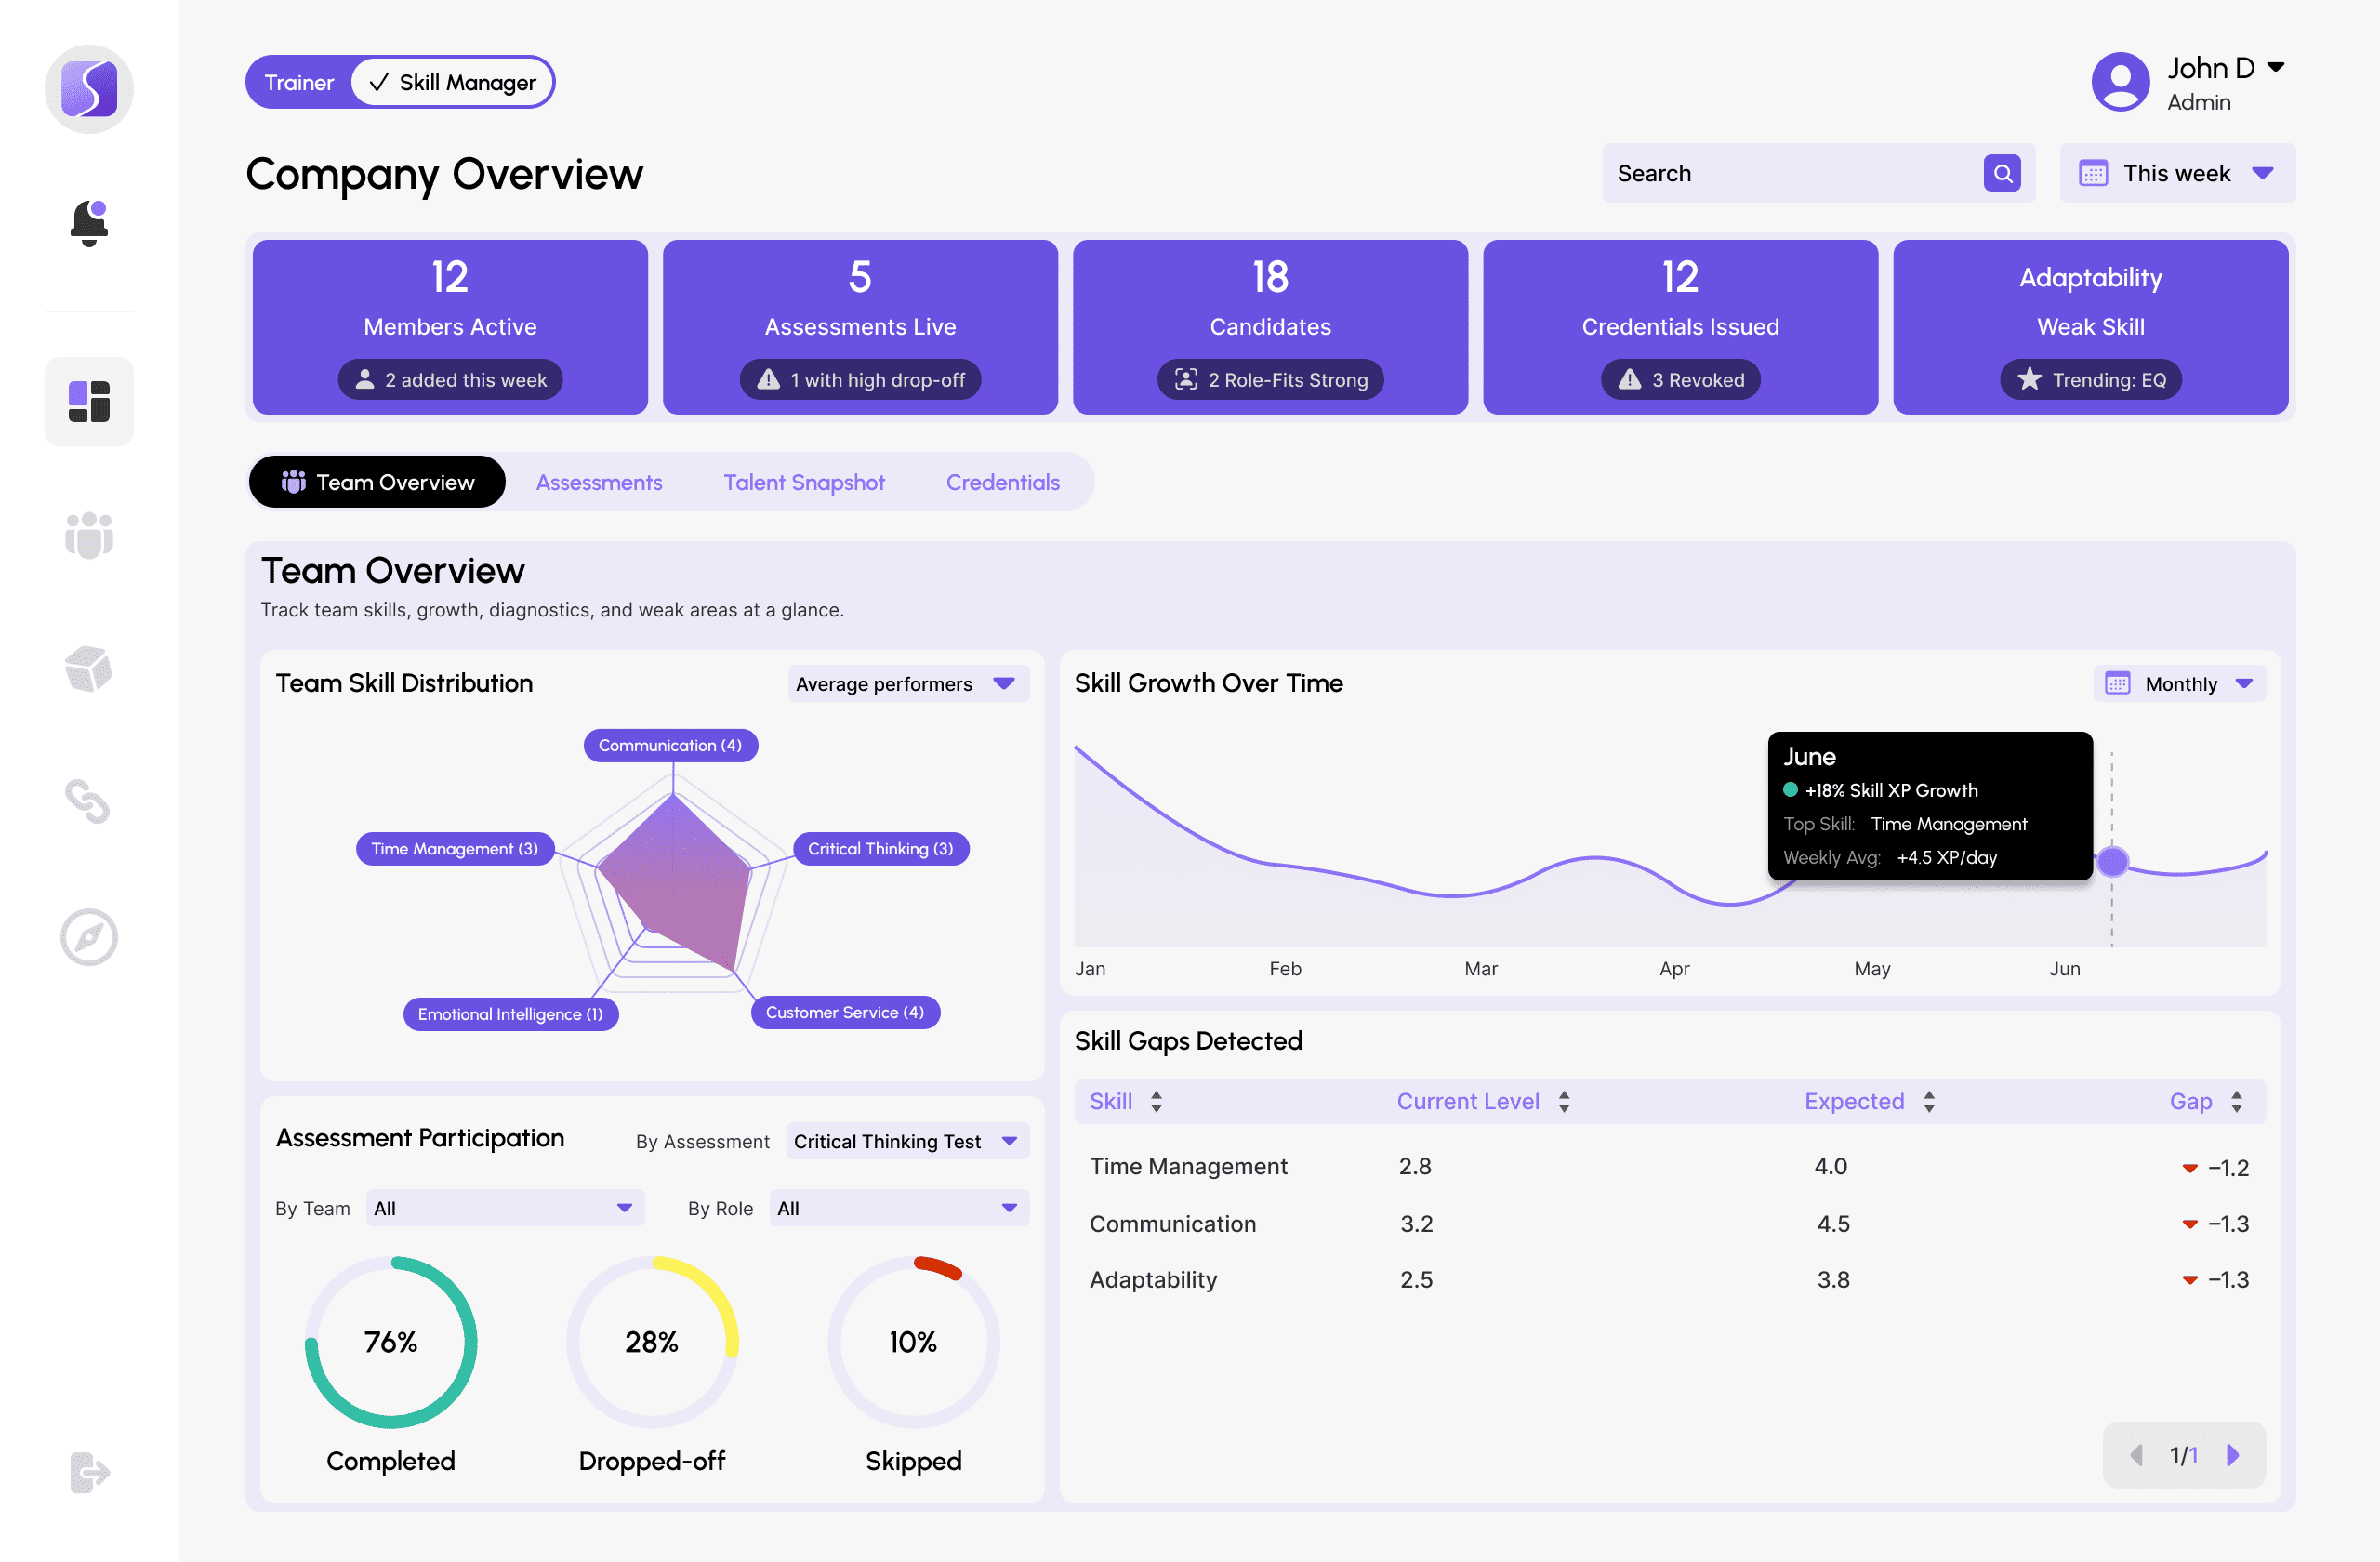
Task: Open the Talent Snapshot tab
Action: pyautogui.click(x=804, y=482)
